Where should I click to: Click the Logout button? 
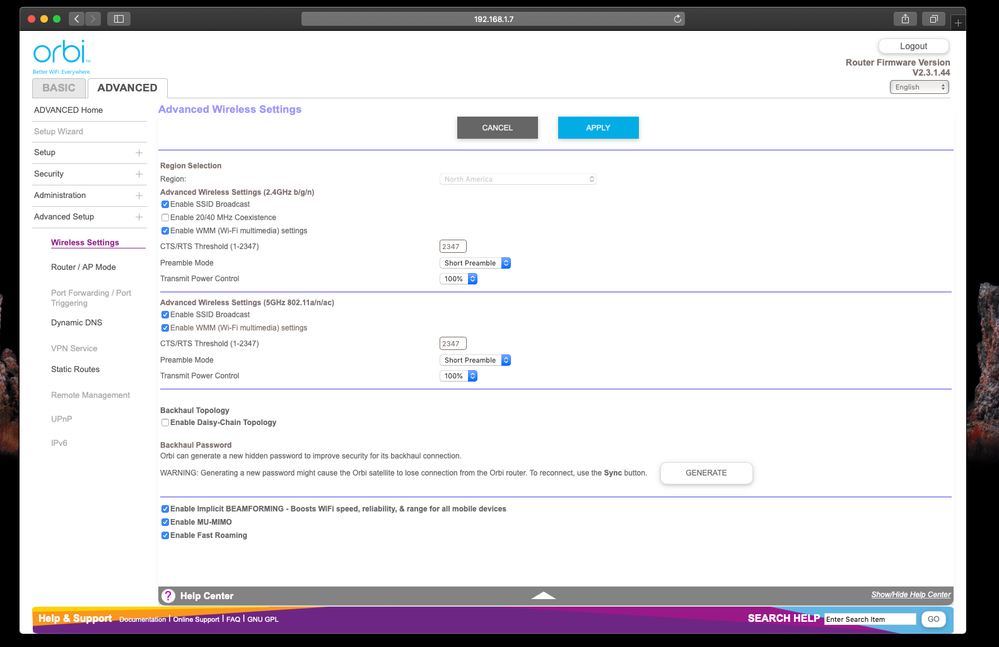[x=914, y=46]
